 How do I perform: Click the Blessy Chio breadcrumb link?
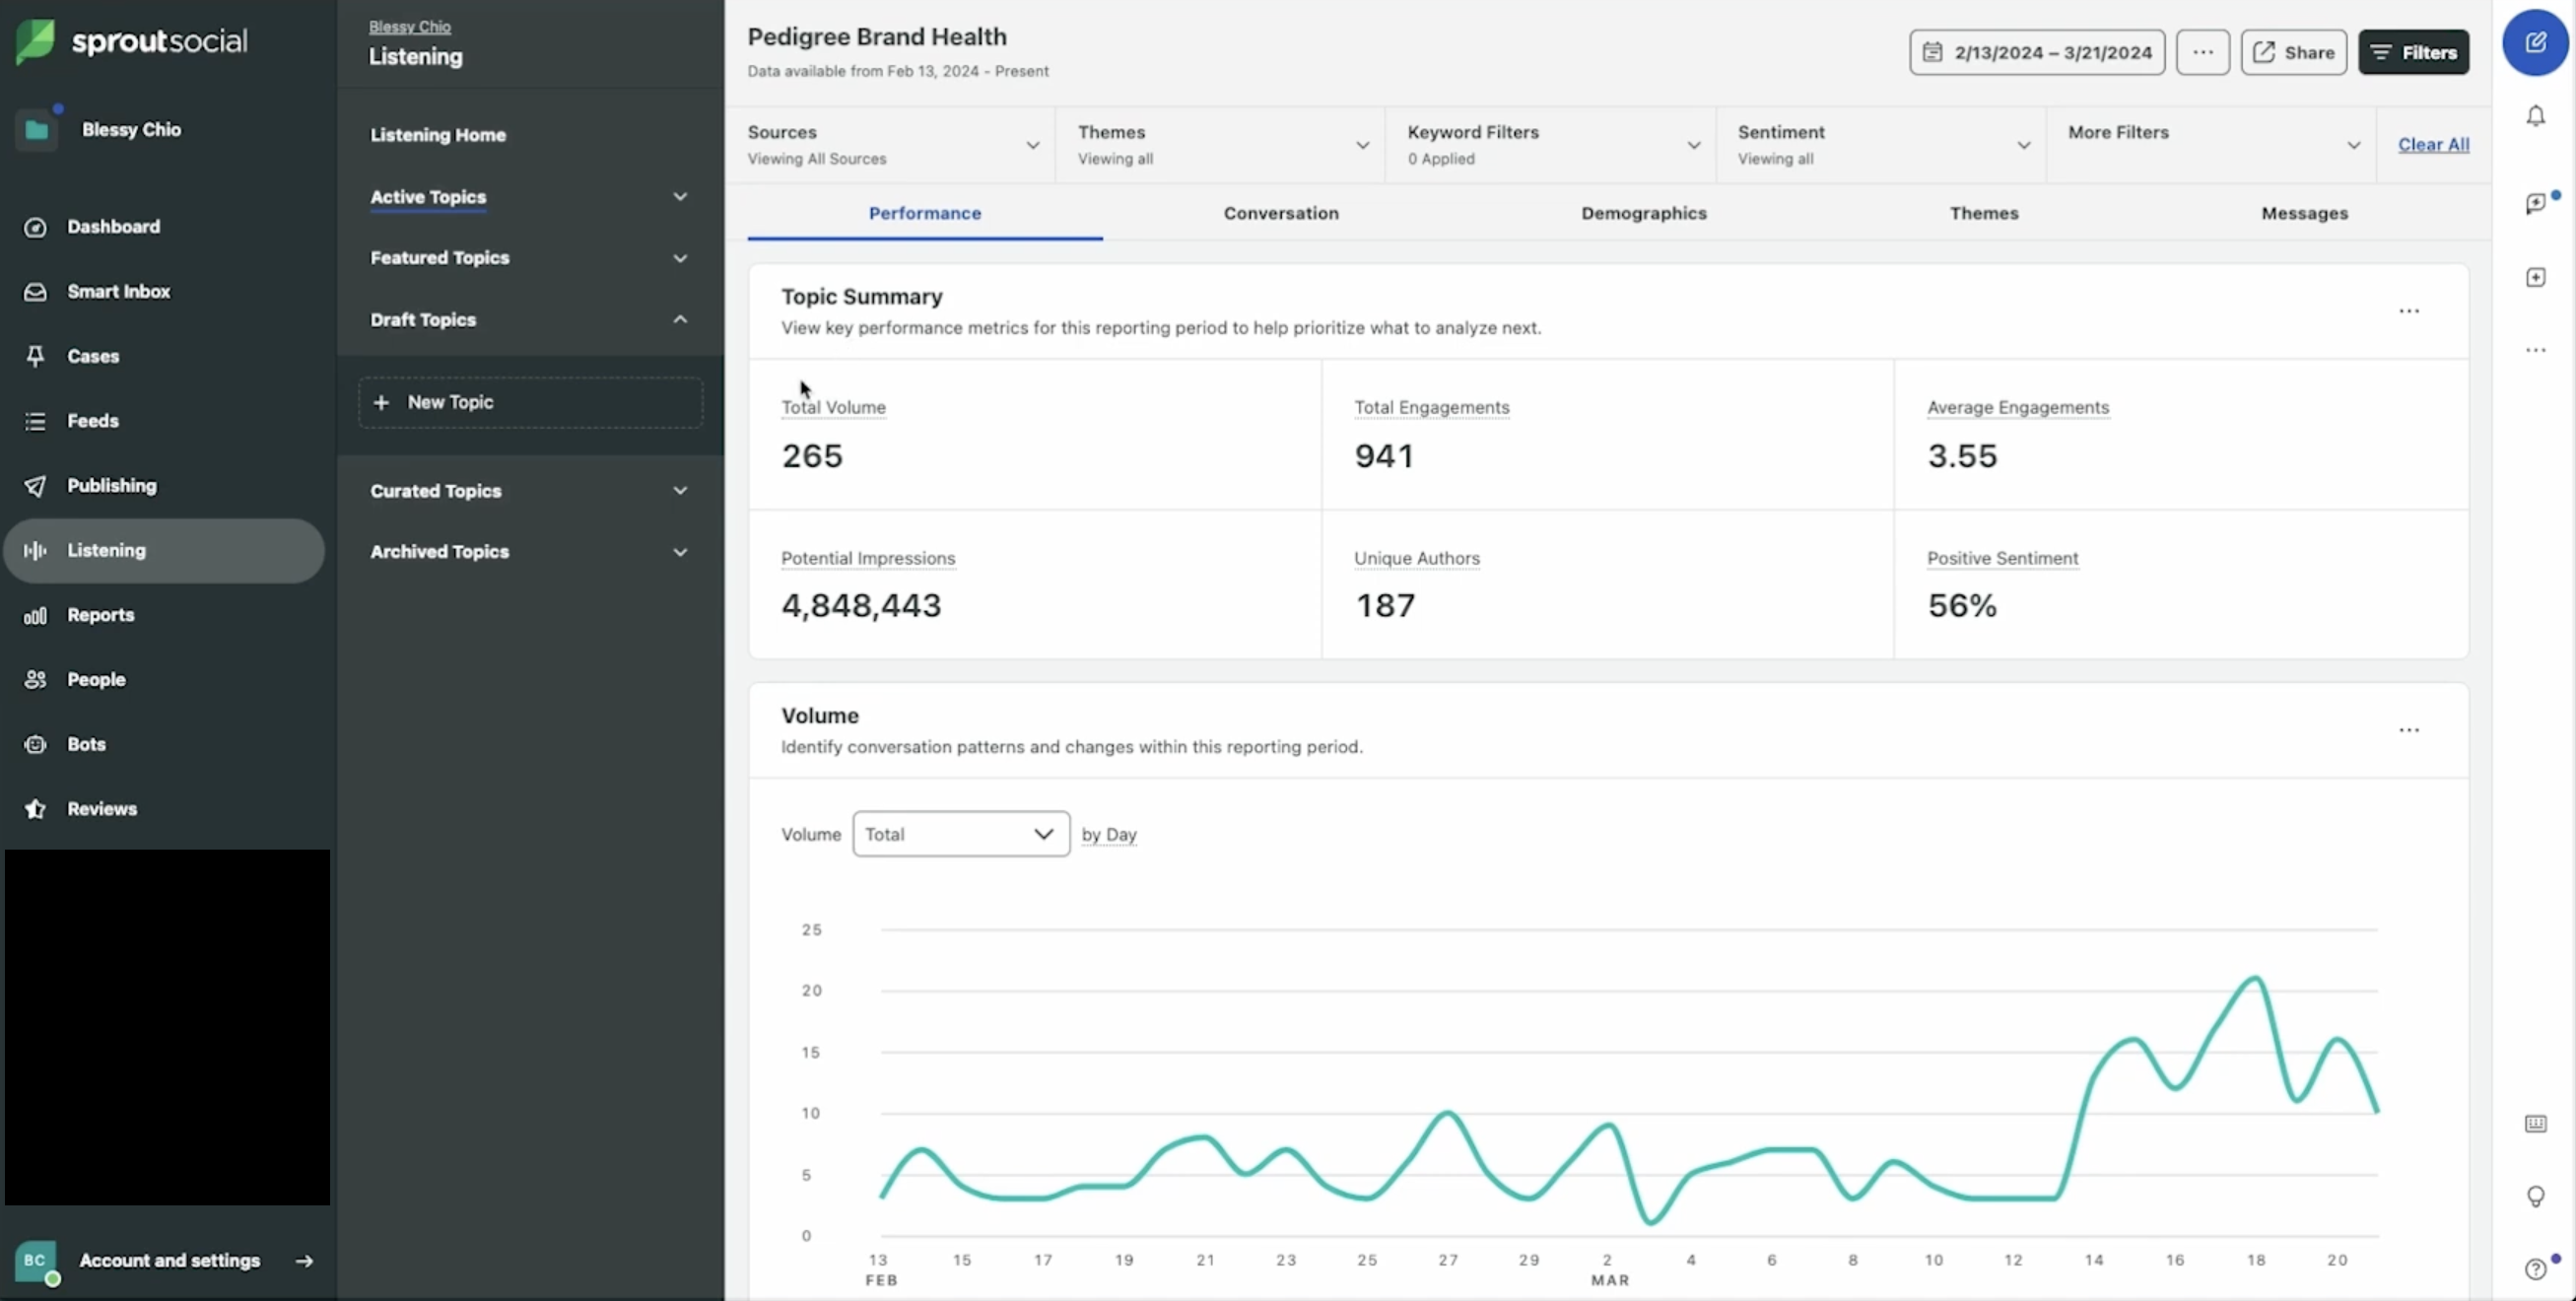[x=410, y=26]
